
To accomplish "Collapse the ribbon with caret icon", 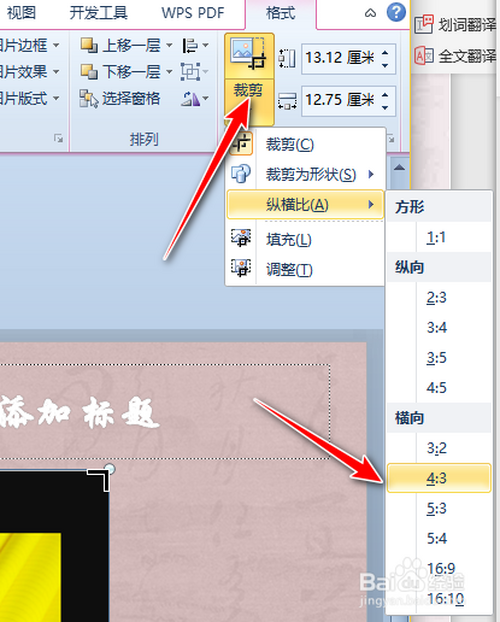I will (370, 13).
